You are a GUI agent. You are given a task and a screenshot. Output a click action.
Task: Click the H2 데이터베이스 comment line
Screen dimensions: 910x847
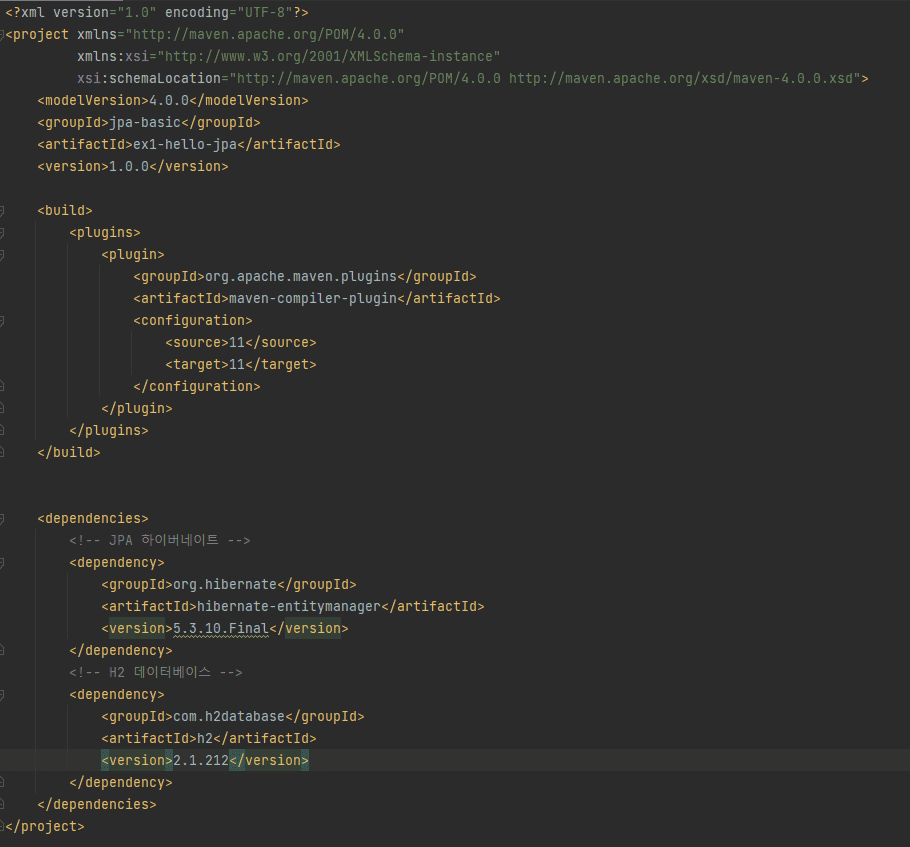156,672
